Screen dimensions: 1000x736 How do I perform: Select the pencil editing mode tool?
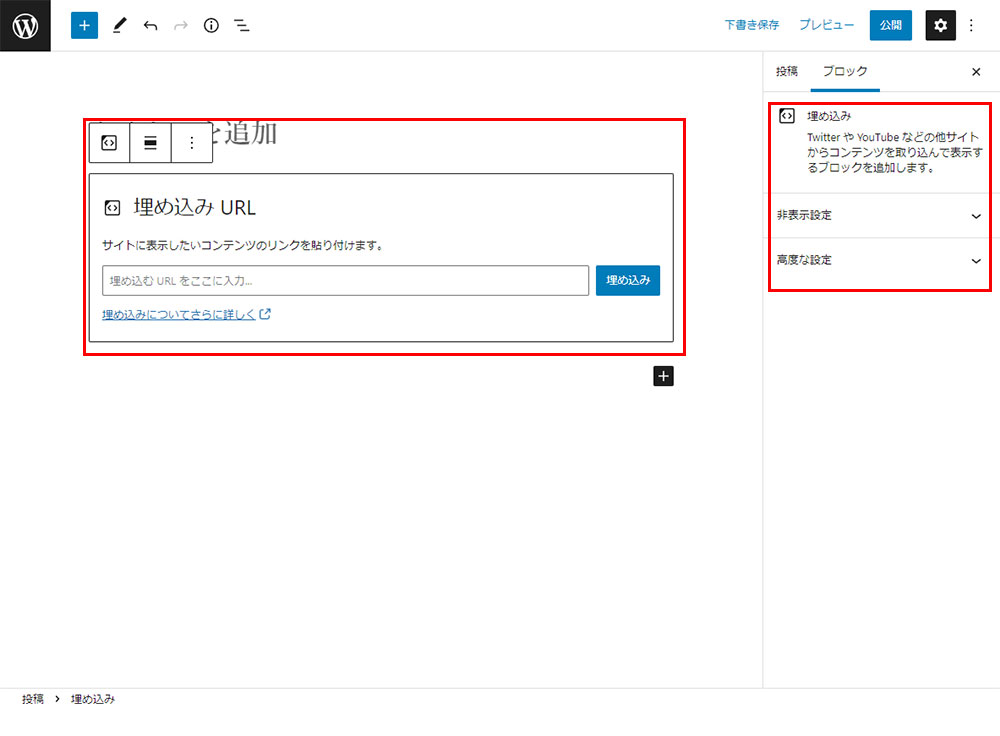120,25
